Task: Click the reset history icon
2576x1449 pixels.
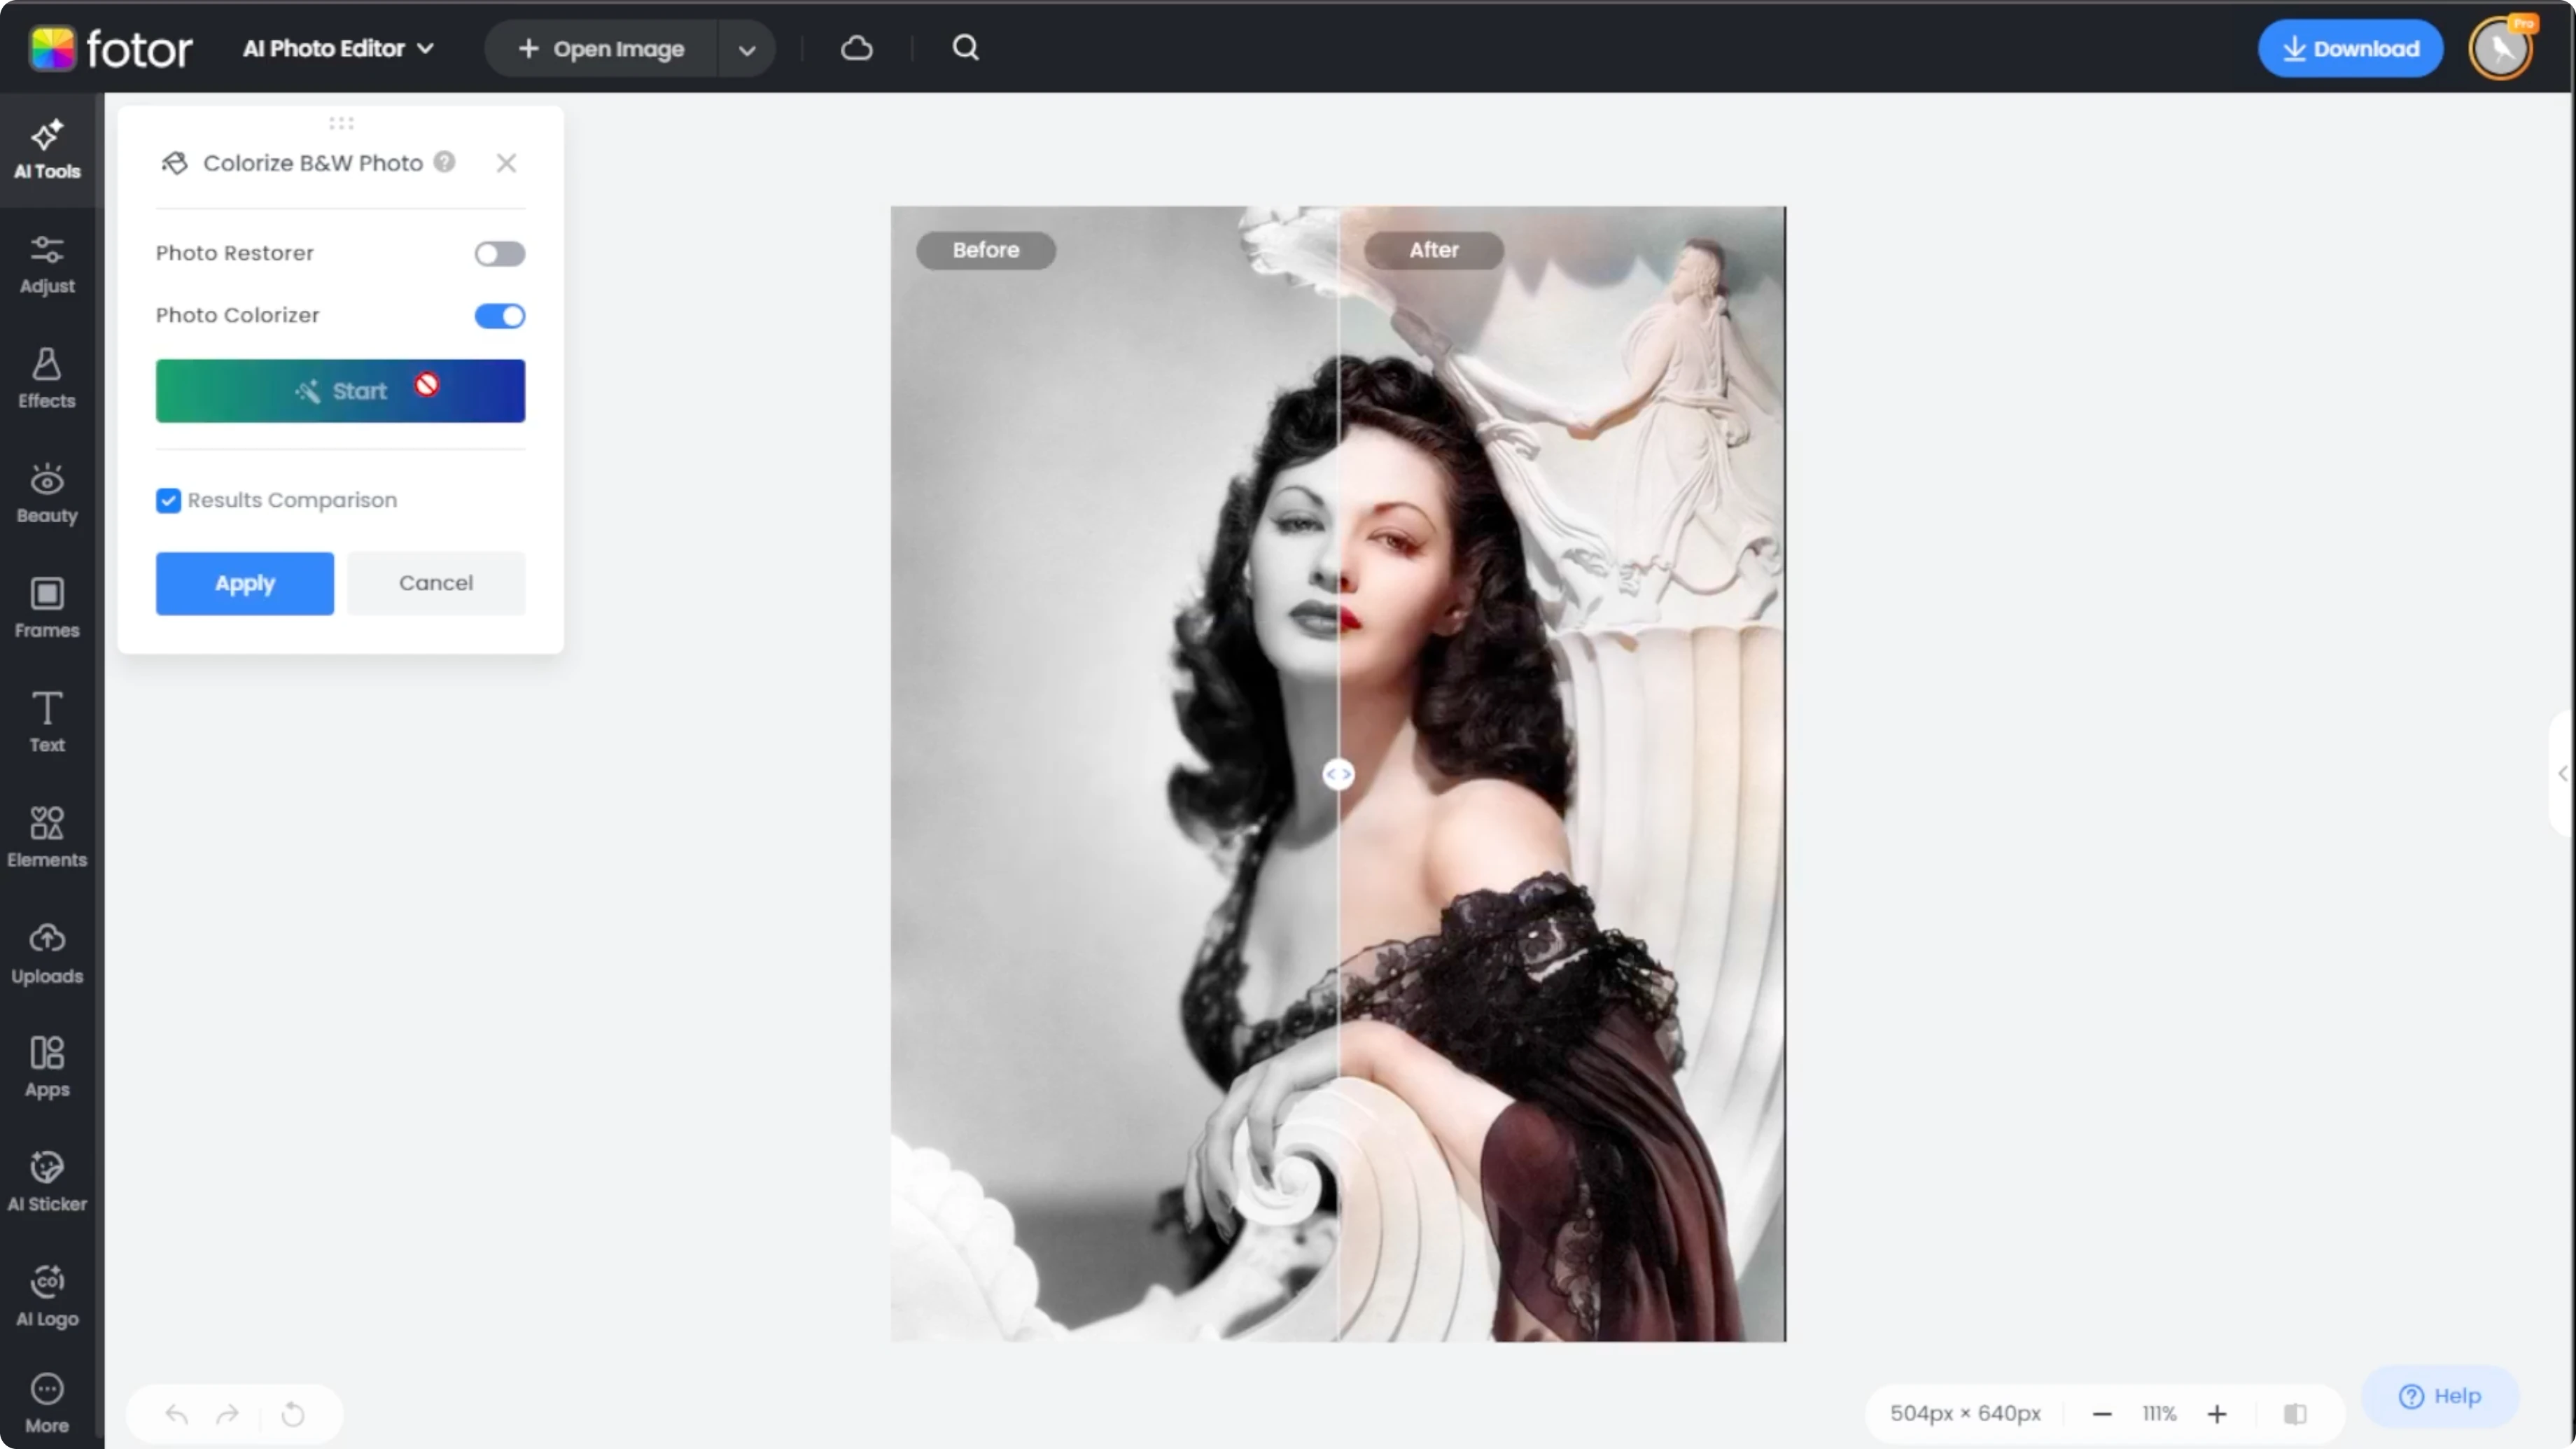Action: coord(293,1414)
